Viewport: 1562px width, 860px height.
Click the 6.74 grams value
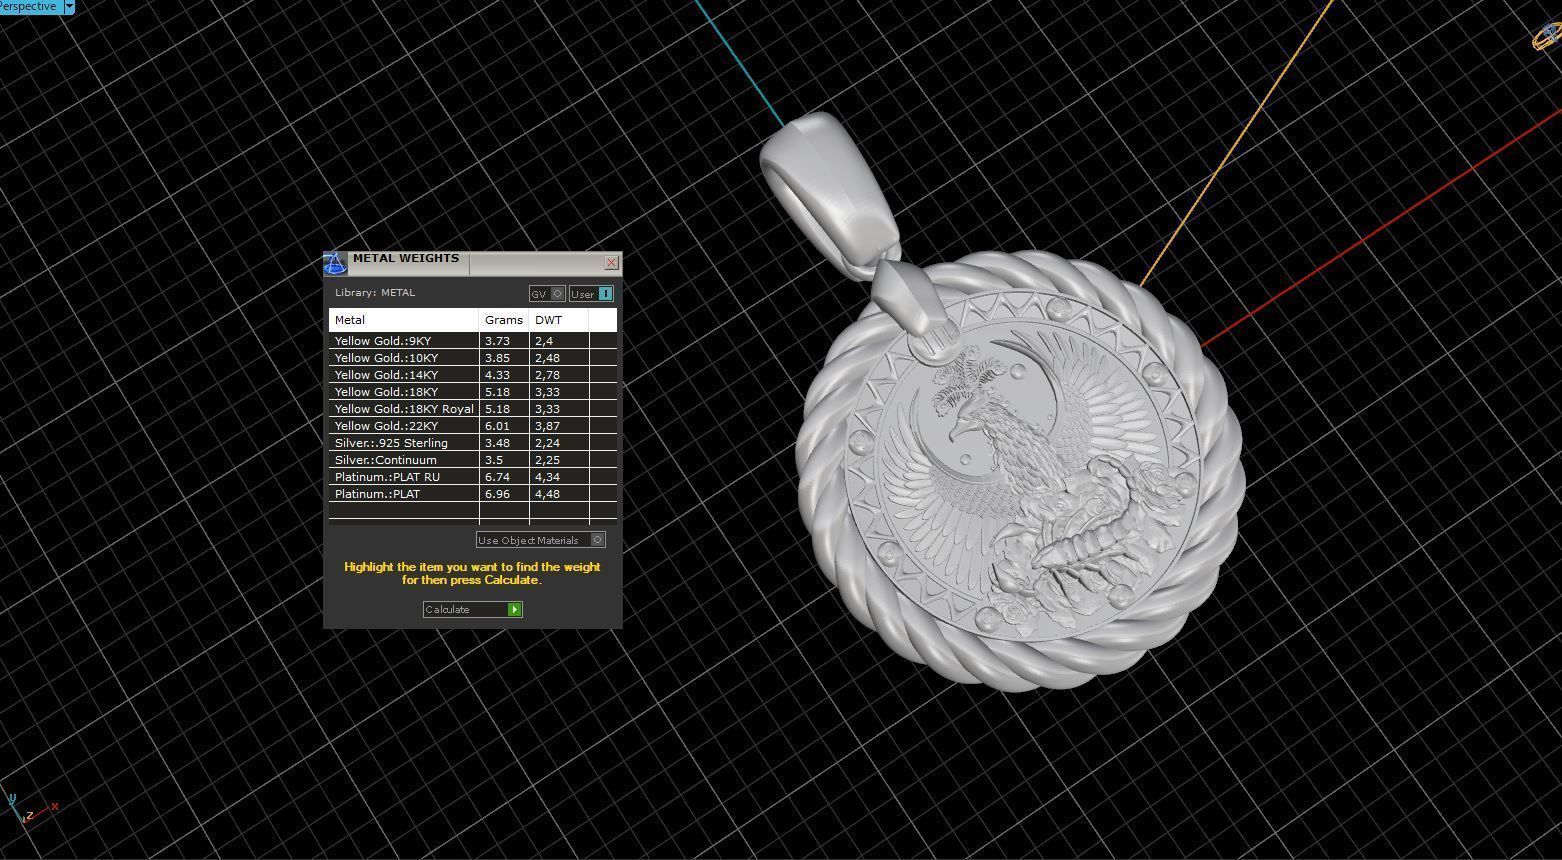497,477
